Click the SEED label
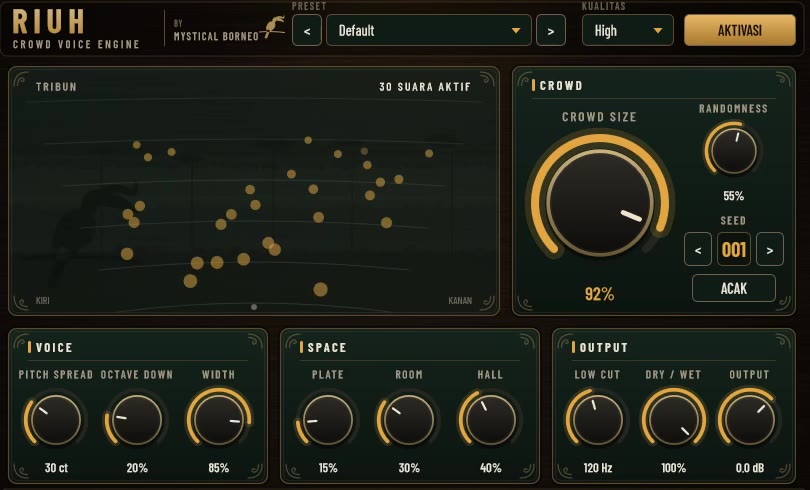810x490 pixels. [x=733, y=220]
